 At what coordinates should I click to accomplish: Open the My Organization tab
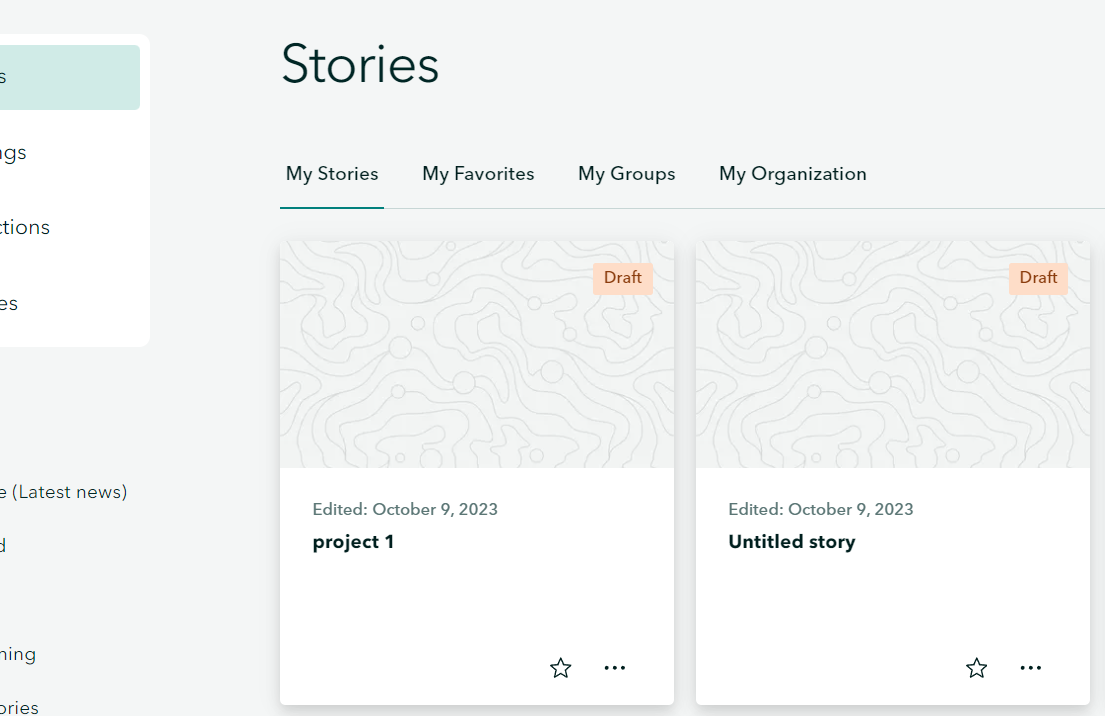(792, 173)
